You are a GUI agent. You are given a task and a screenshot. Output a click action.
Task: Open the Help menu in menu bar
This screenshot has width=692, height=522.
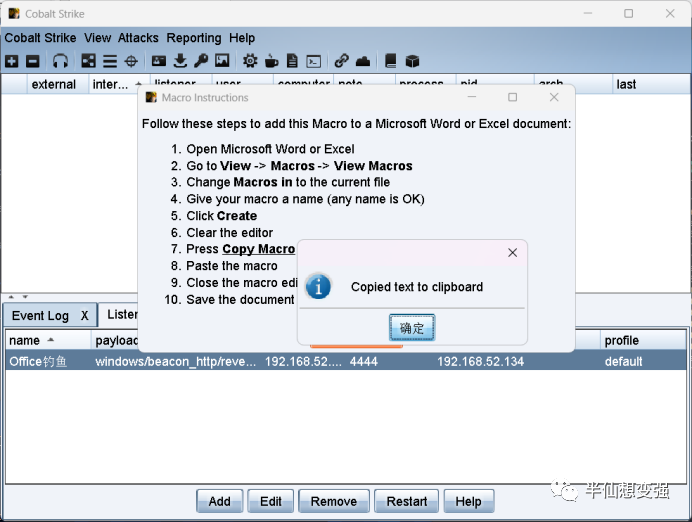coord(242,38)
